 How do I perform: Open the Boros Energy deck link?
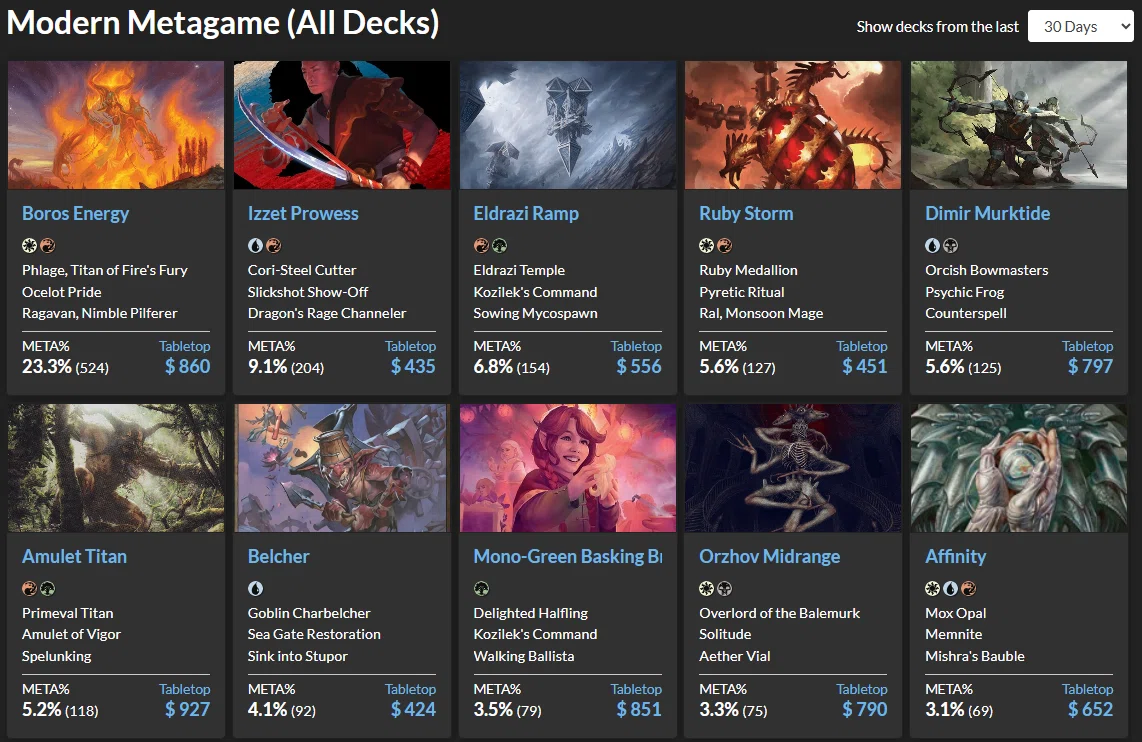(x=75, y=213)
